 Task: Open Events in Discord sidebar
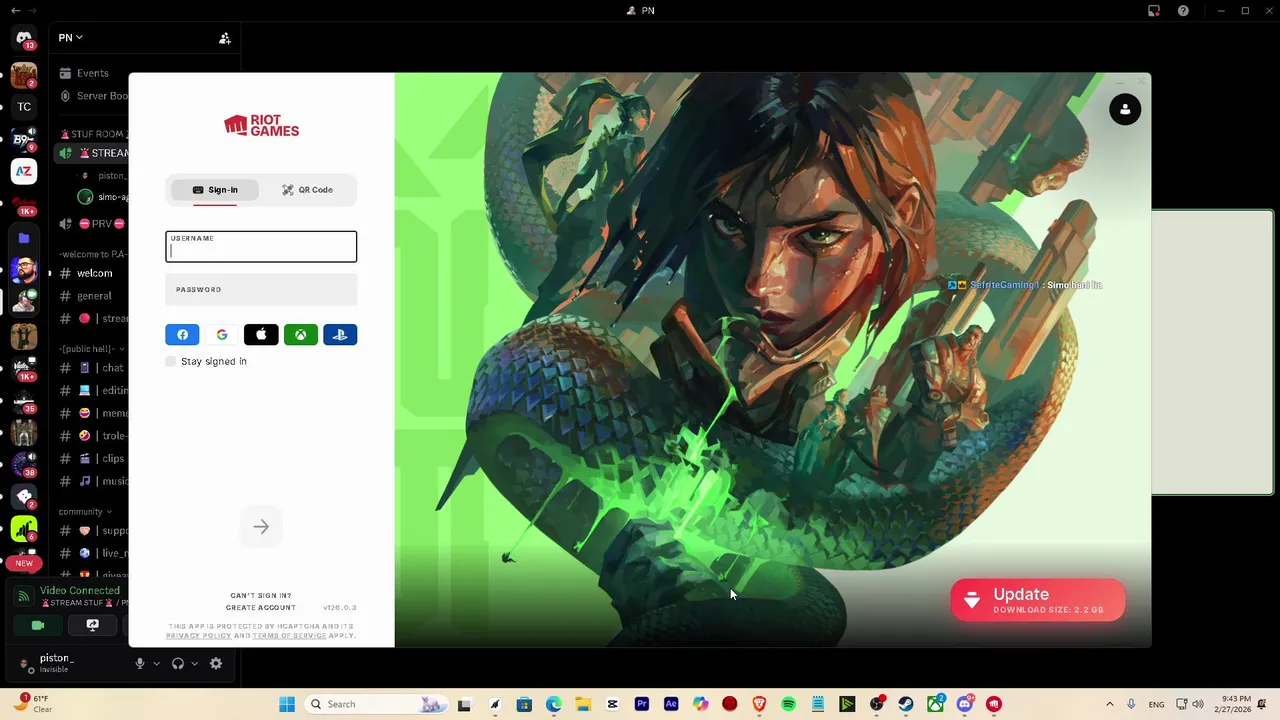[92, 73]
